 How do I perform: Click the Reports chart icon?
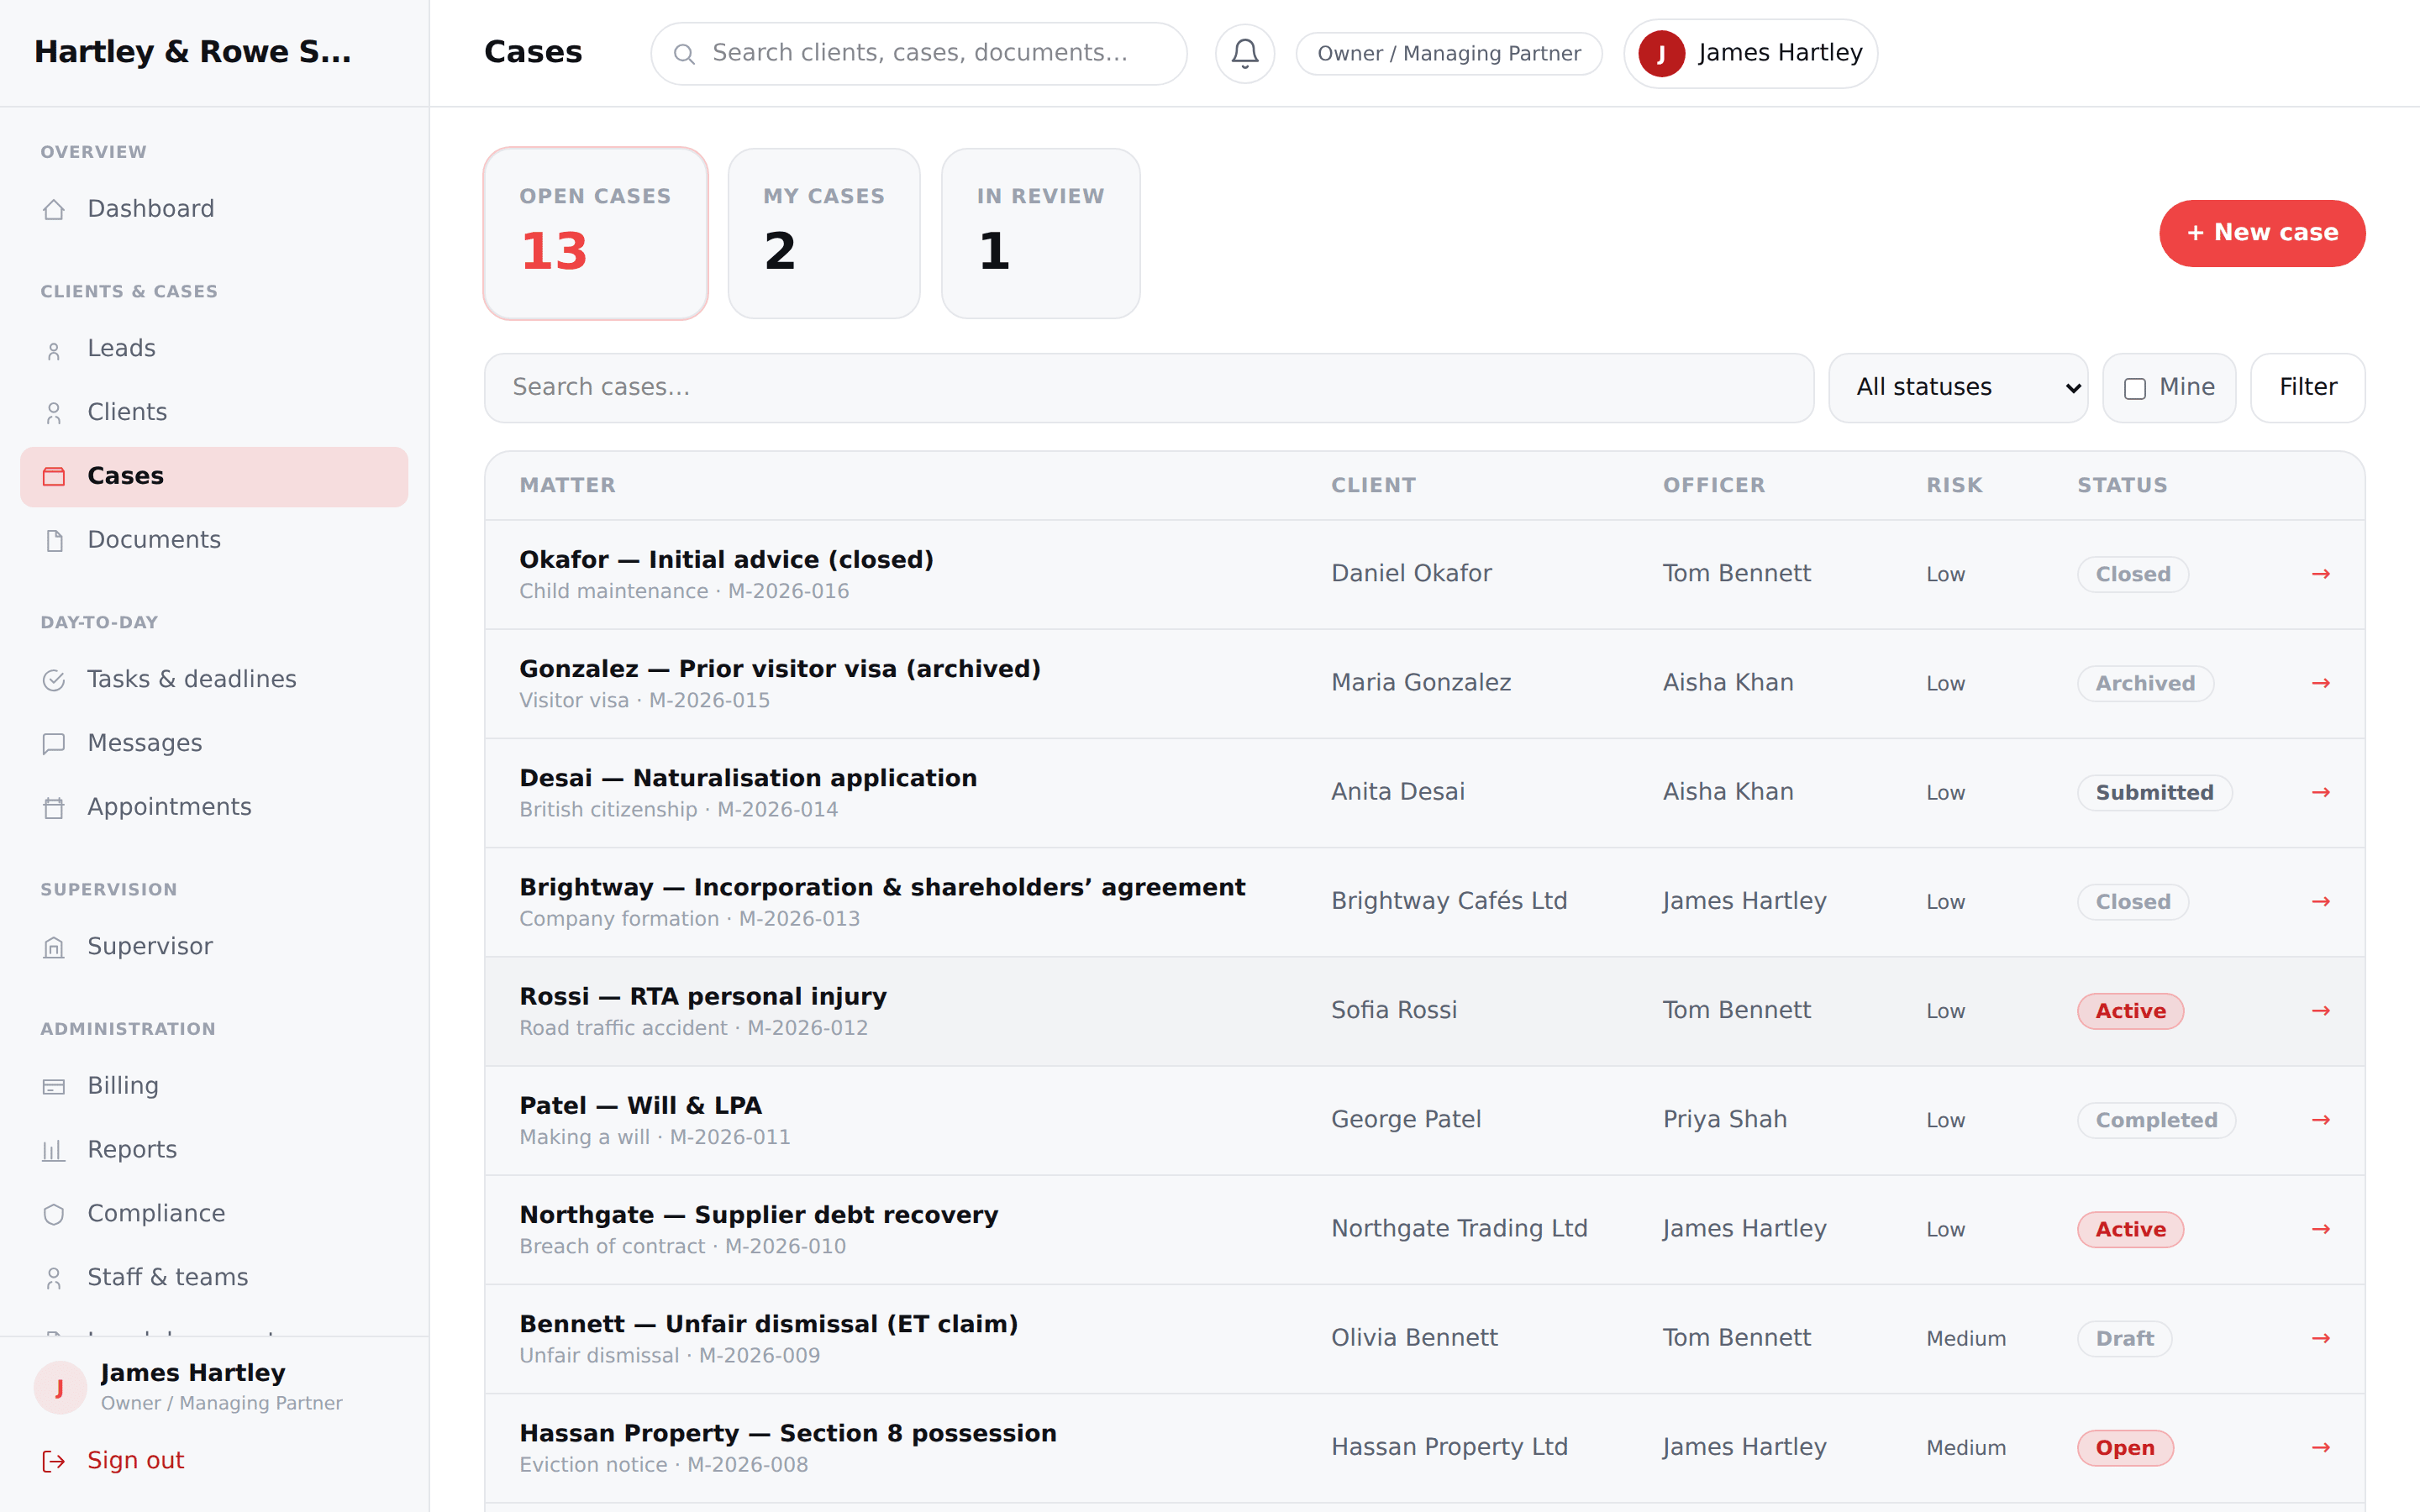(54, 1151)
